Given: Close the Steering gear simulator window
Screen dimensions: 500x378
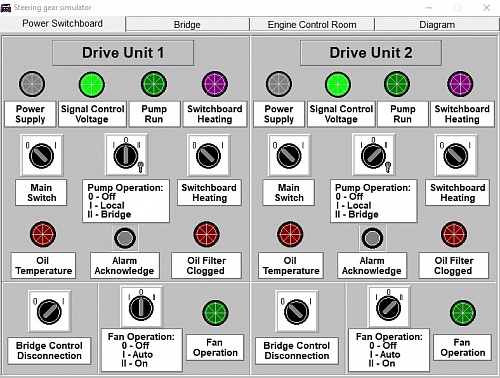Looking at the screenshot, I should click(x=487, y=7).
